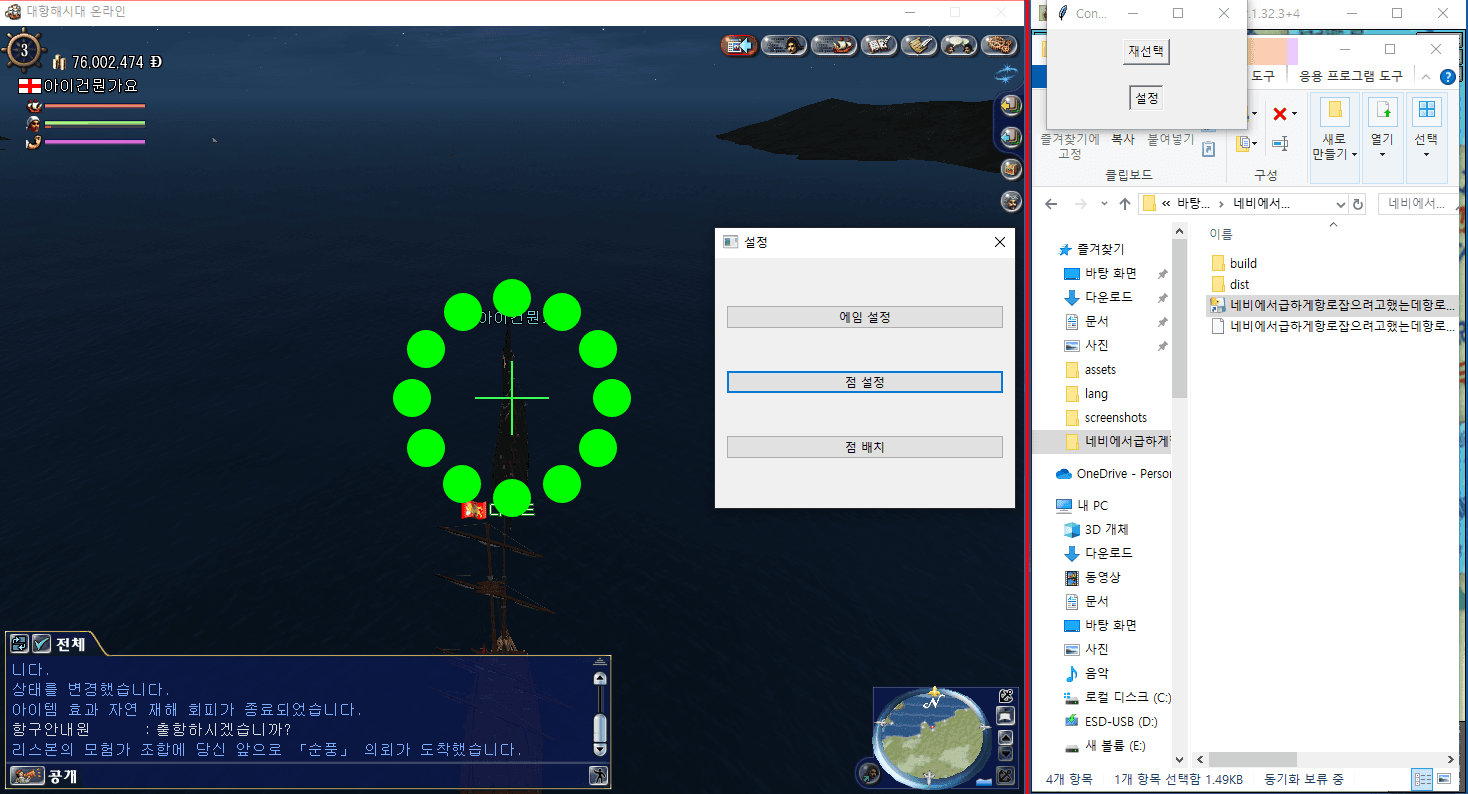Screen dimensions: 1468x794
Task: Open the gears system settings icon in game toolbar
Action: tap(999, 45)
